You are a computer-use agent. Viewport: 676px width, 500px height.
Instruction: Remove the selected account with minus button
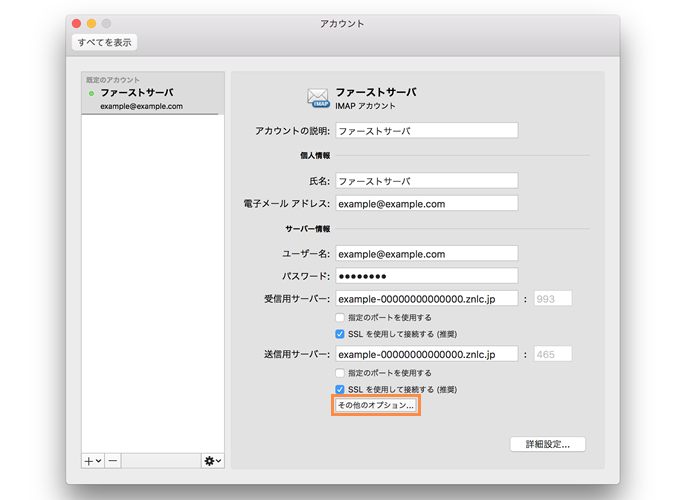point(113,461)
